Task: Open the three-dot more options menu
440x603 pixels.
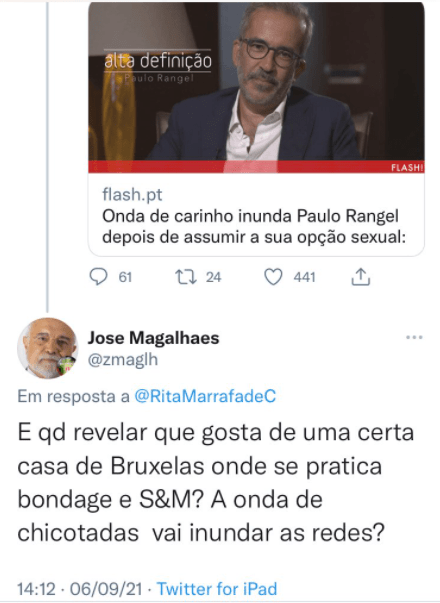Action: coord(414,337)
